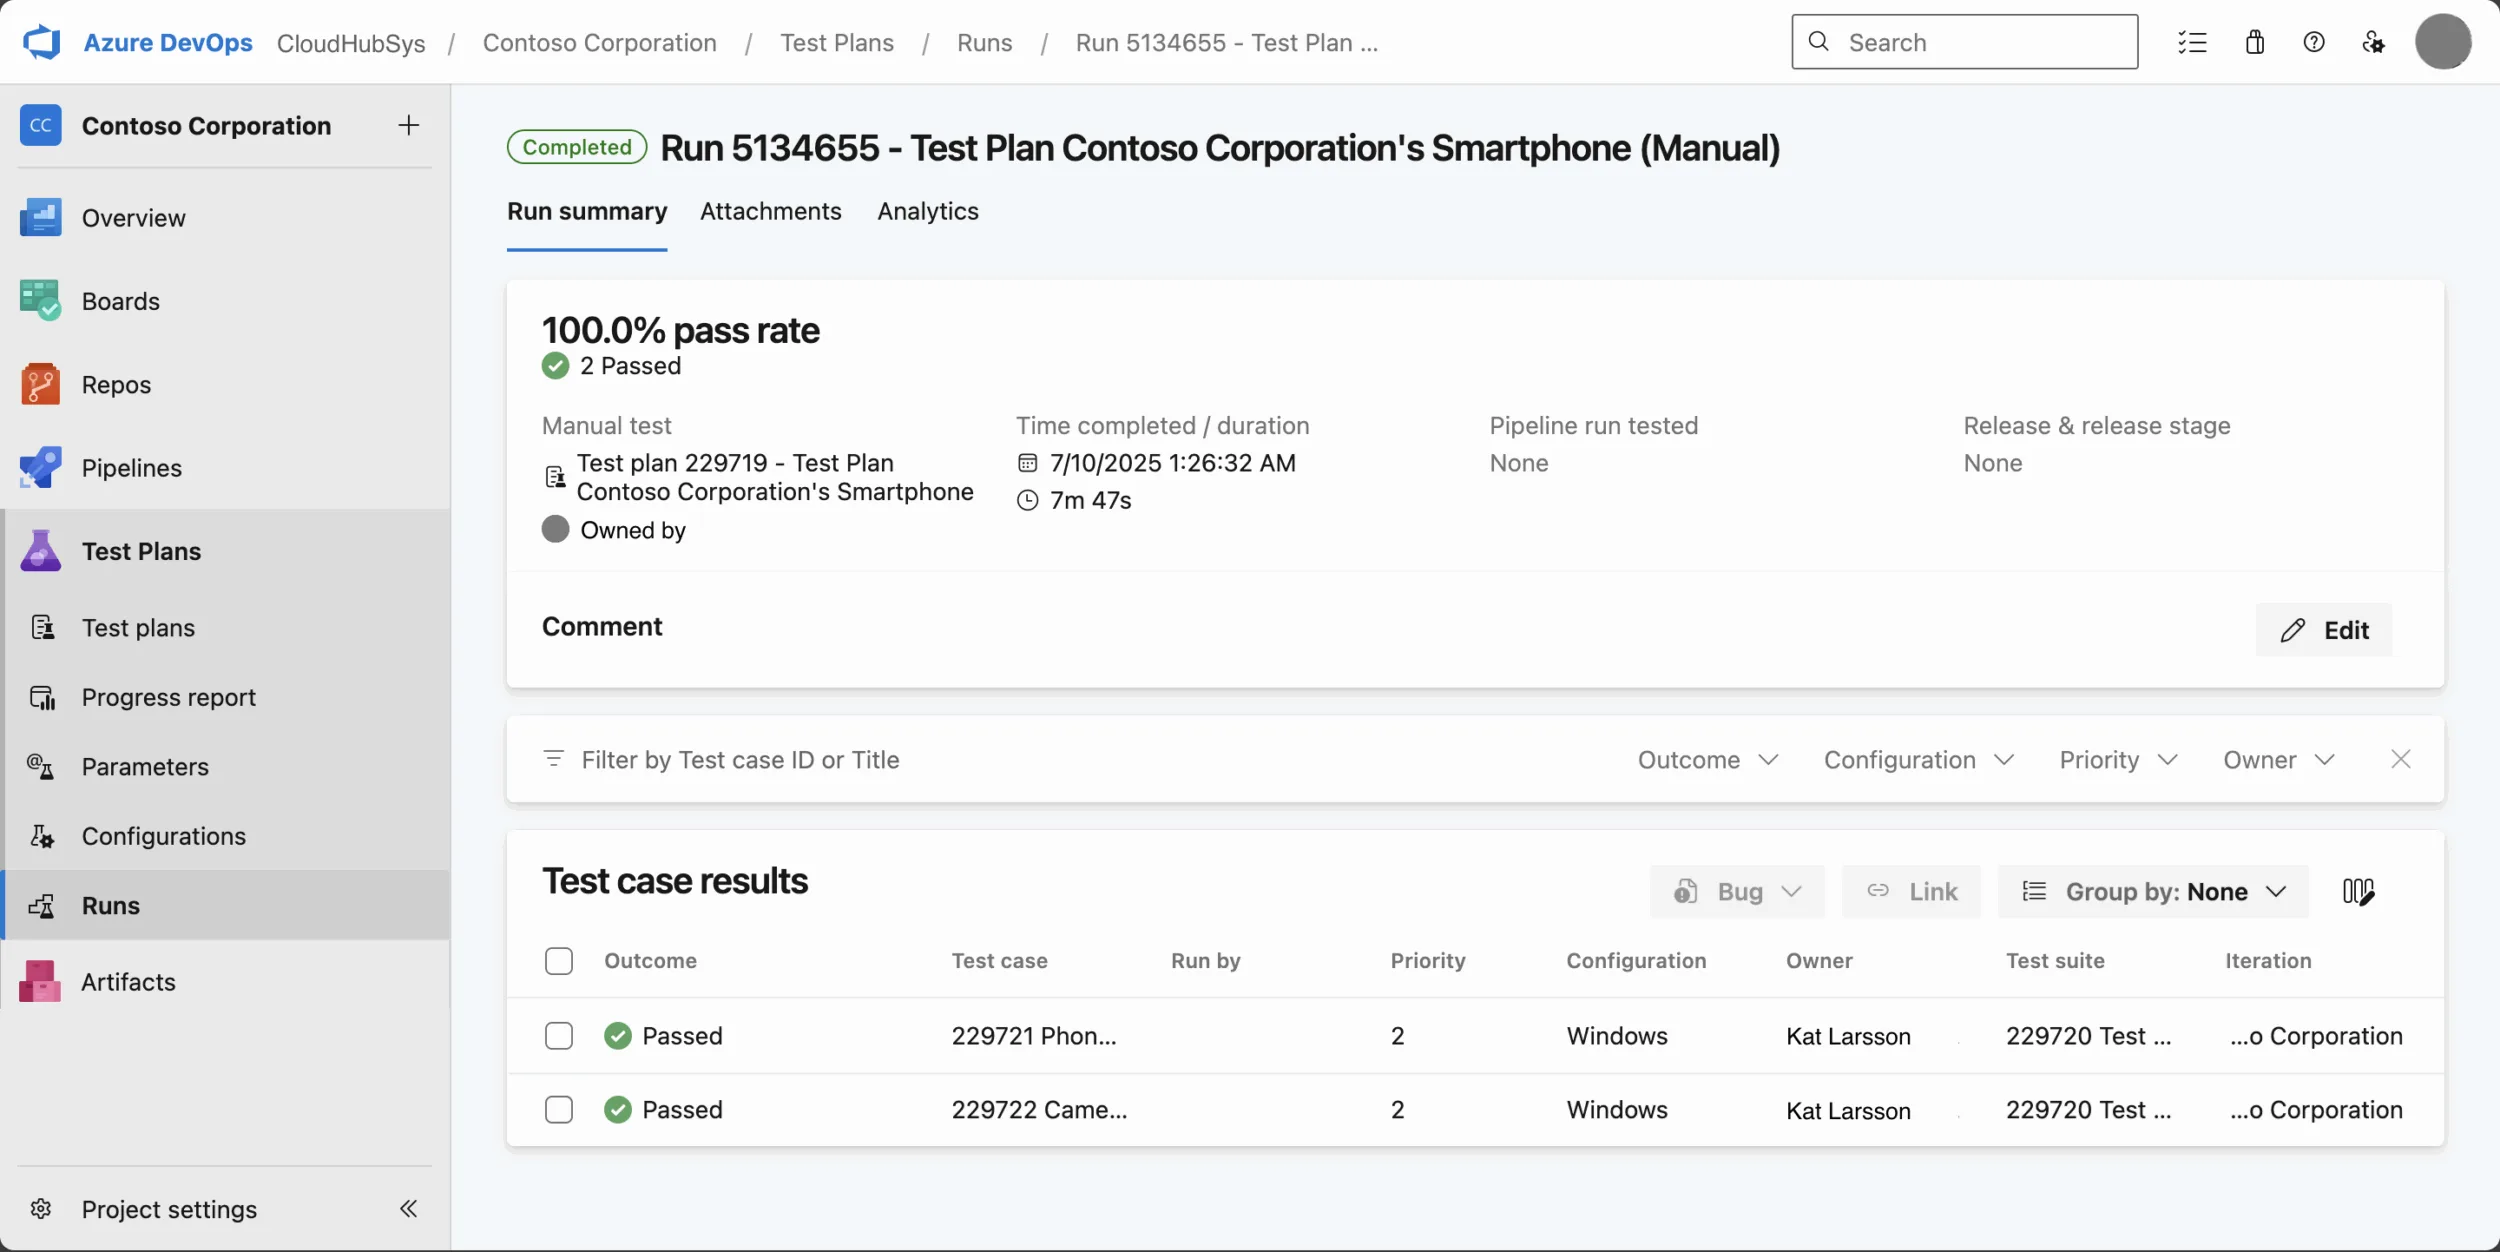Open the Analytics tab
Viewport: 2500px width, 1252px height.
pos(927,211)
